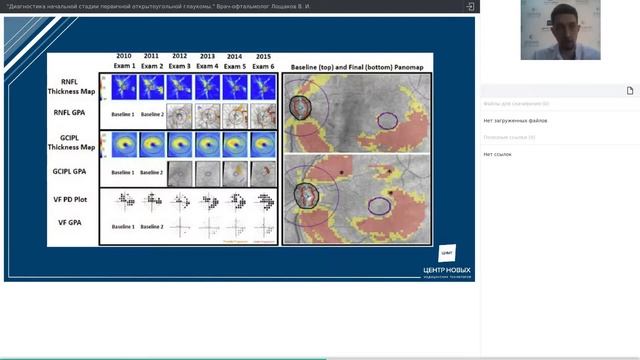Viewport: 640px width, 360px height.
Task: Click the "ЦЕНТР НОВЫХ" logo on slide
Action: point(447,262)
